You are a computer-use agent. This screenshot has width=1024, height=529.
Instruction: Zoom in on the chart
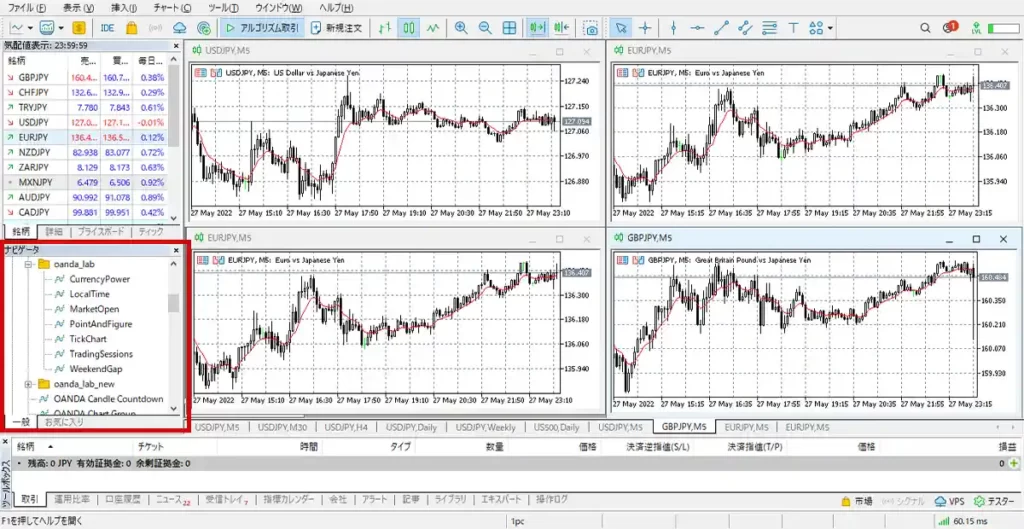(461, 28)
